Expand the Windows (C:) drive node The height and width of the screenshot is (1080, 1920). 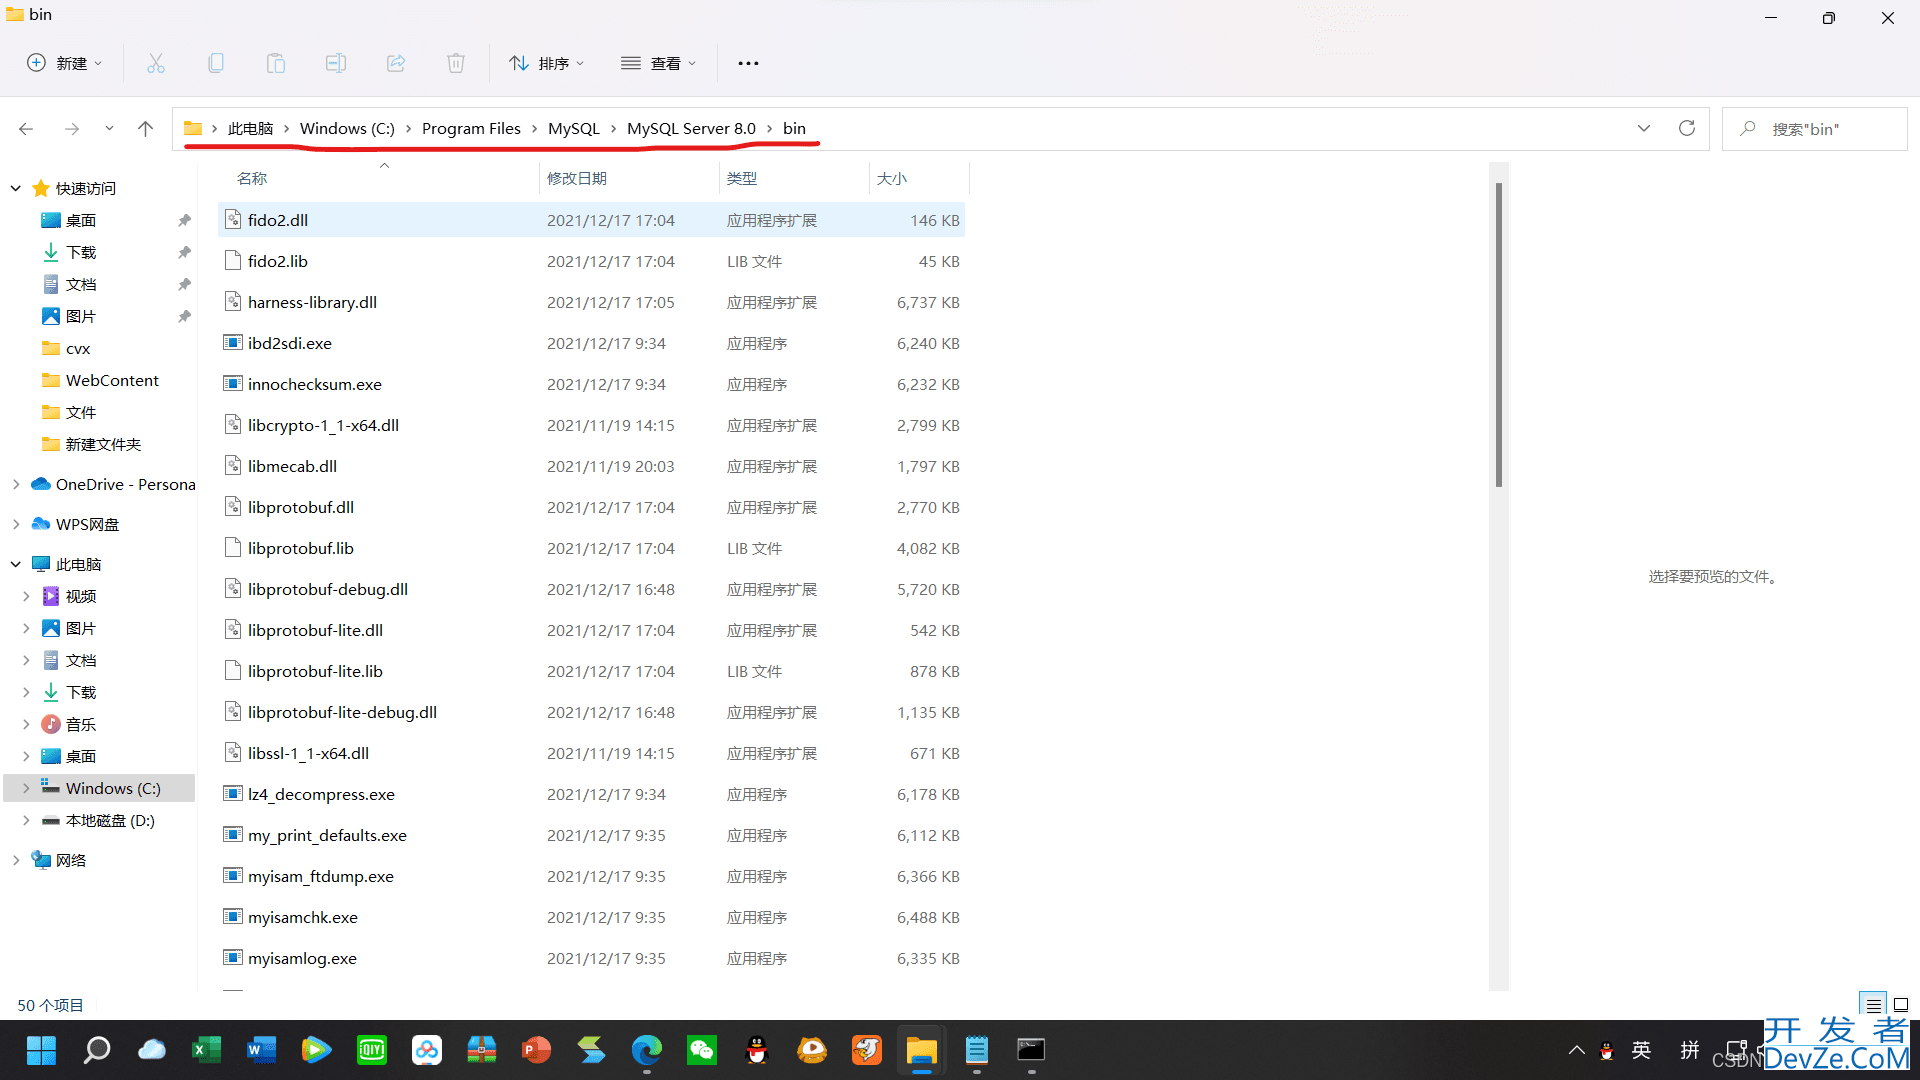click(x=26, y=788)
